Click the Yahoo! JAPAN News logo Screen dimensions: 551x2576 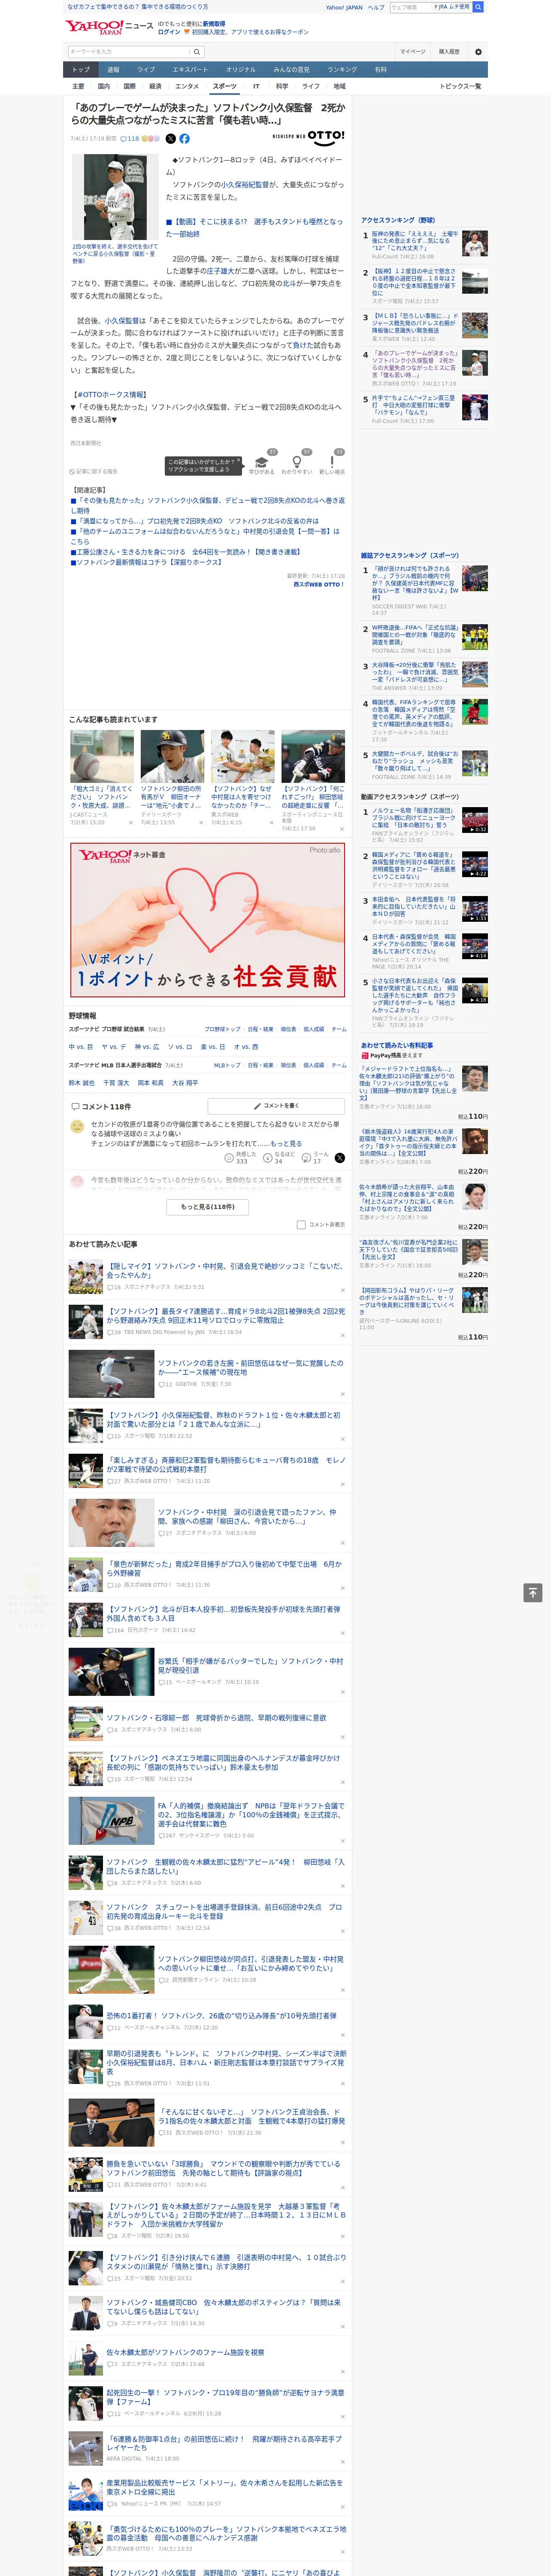(x=109, y=27)
